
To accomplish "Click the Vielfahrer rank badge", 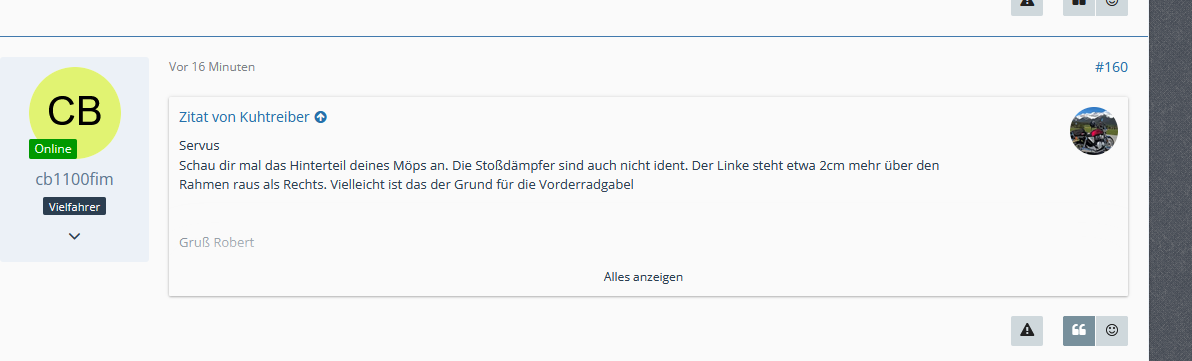I will pos(74,206).
